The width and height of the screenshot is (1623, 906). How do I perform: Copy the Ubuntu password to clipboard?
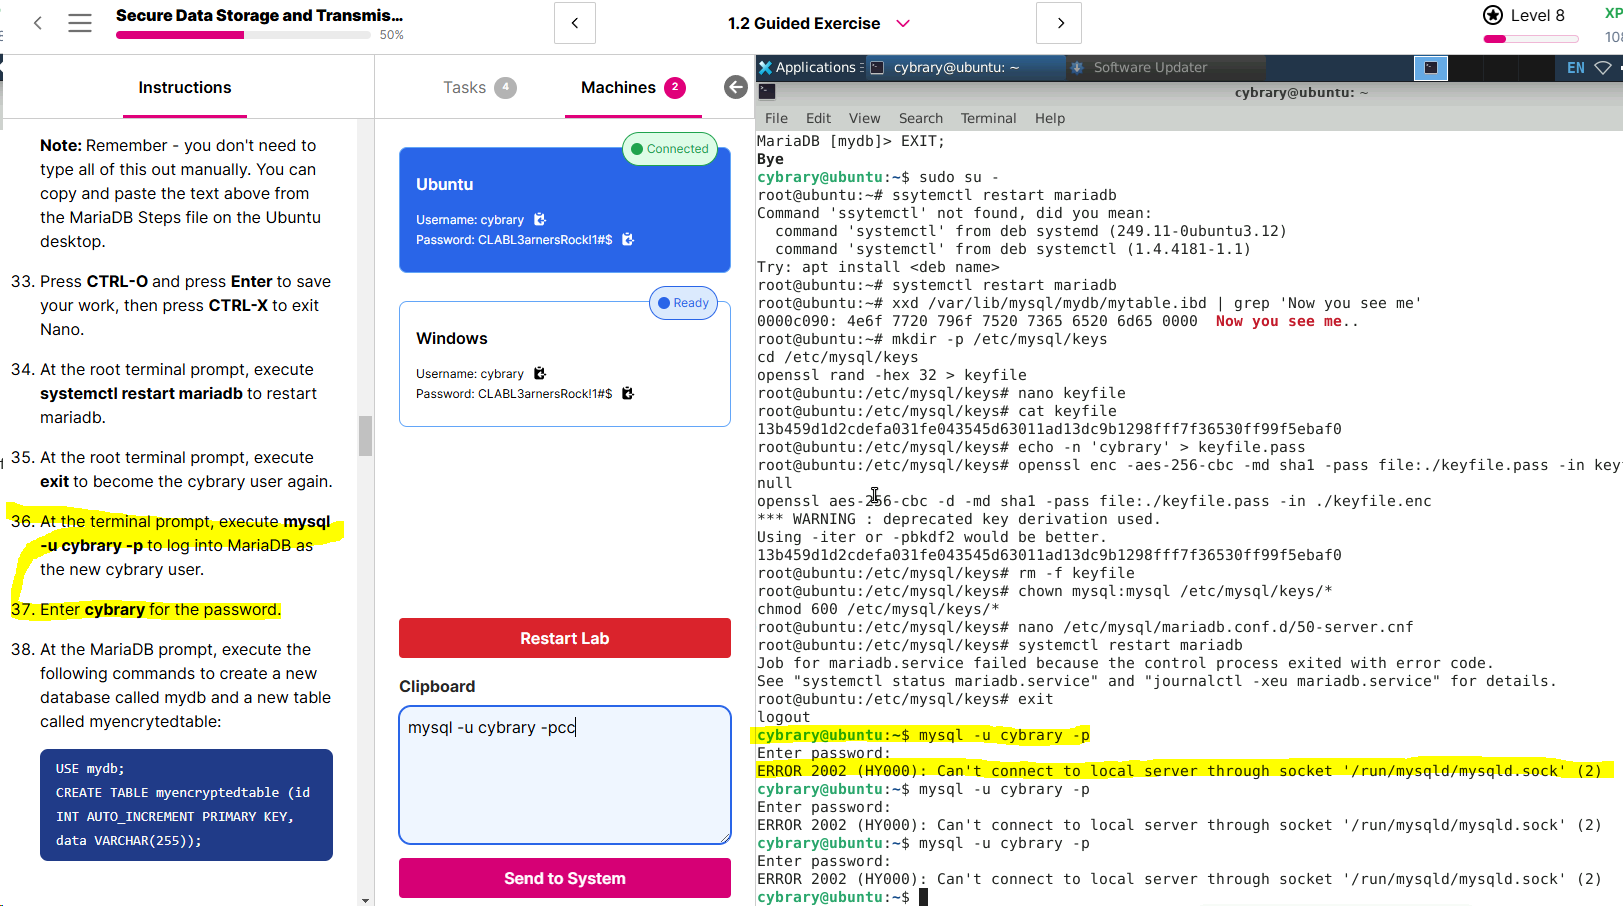(628, 240)
